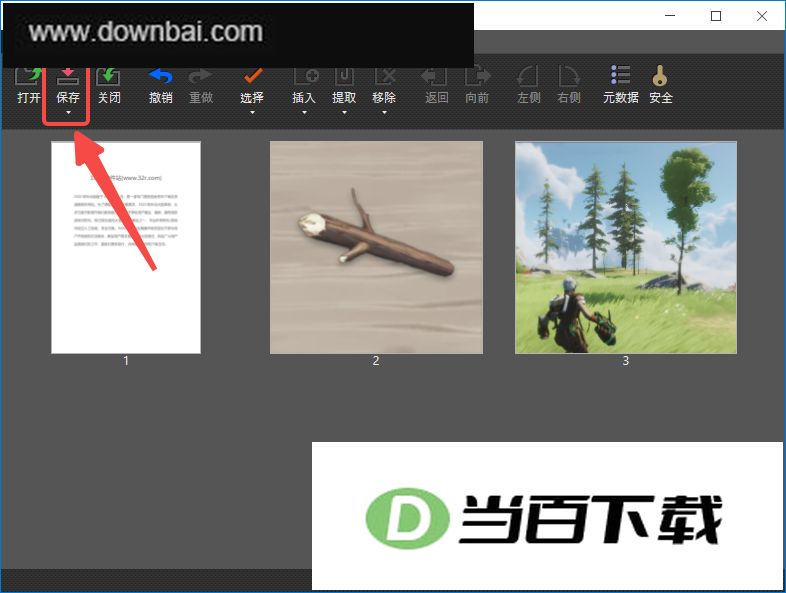Image resolution: width=786 pixels, height=593 pixels.
Task: Rotate right using 右侧 icon
Action: point(569,76)
